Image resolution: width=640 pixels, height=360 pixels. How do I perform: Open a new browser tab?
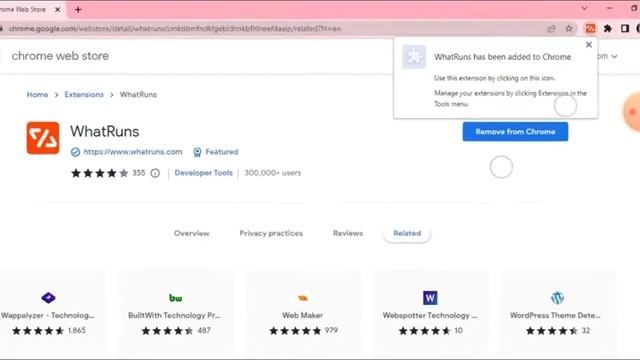coord(78,9)
